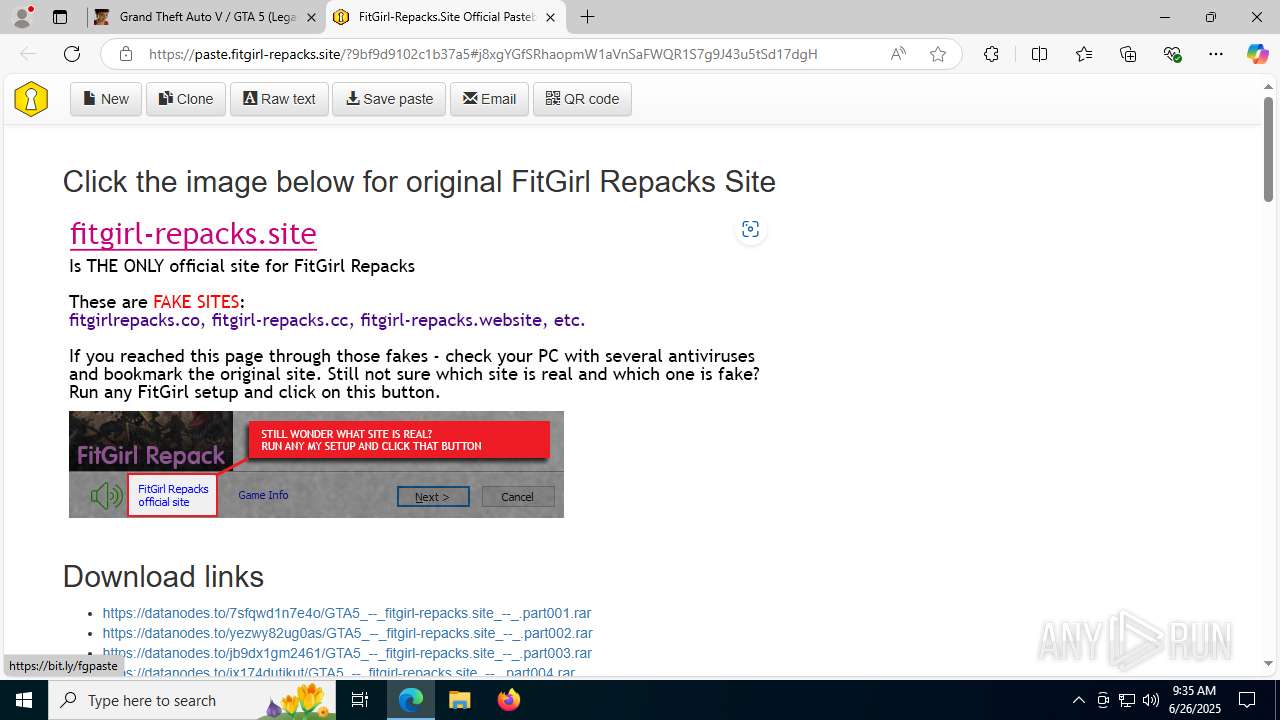Open File Explorer from taskbar

click(x=459, y=700)
